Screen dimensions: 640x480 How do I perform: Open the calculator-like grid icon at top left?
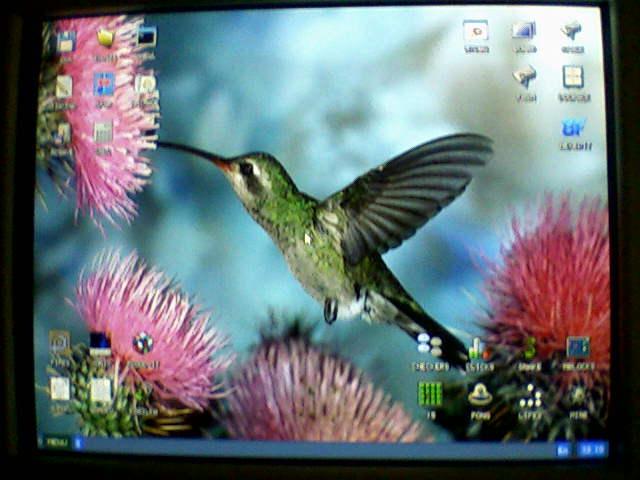tap(103, 131)
